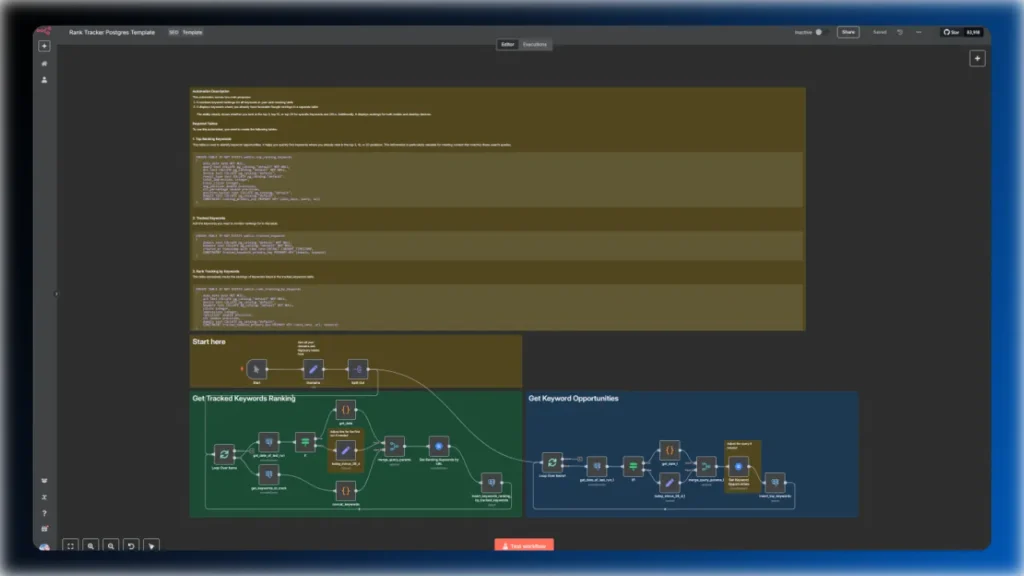Select the upper Postgres node in green section
The height and width of the screenshot is (576, 1024).
(x=268, y=442)
